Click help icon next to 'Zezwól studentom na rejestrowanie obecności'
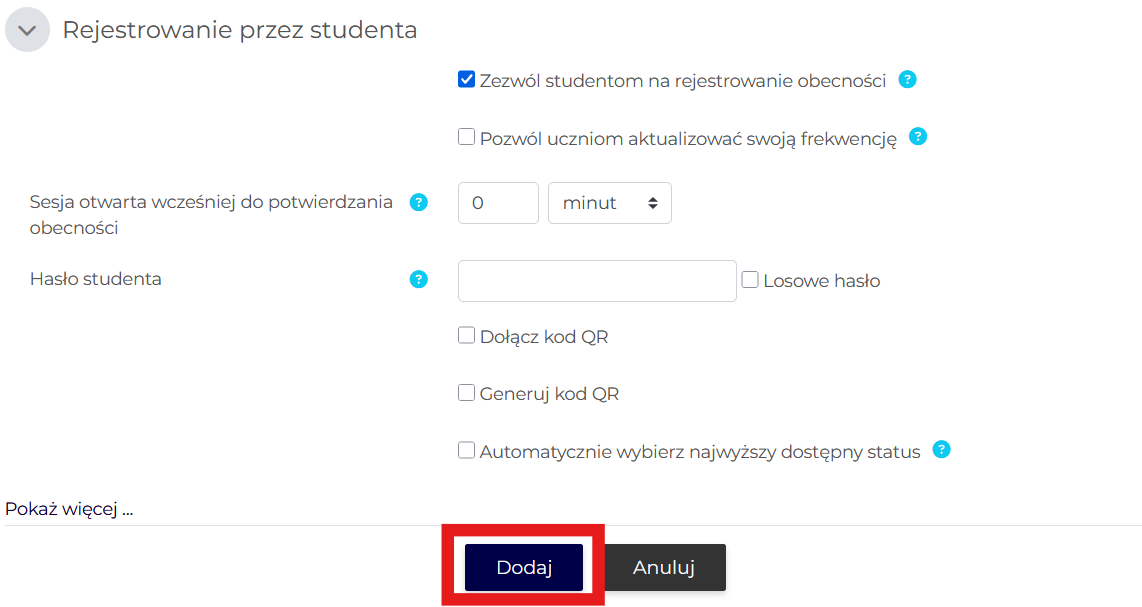Image resolution: width=1142 pixels, height=607 pixels. 907,80
